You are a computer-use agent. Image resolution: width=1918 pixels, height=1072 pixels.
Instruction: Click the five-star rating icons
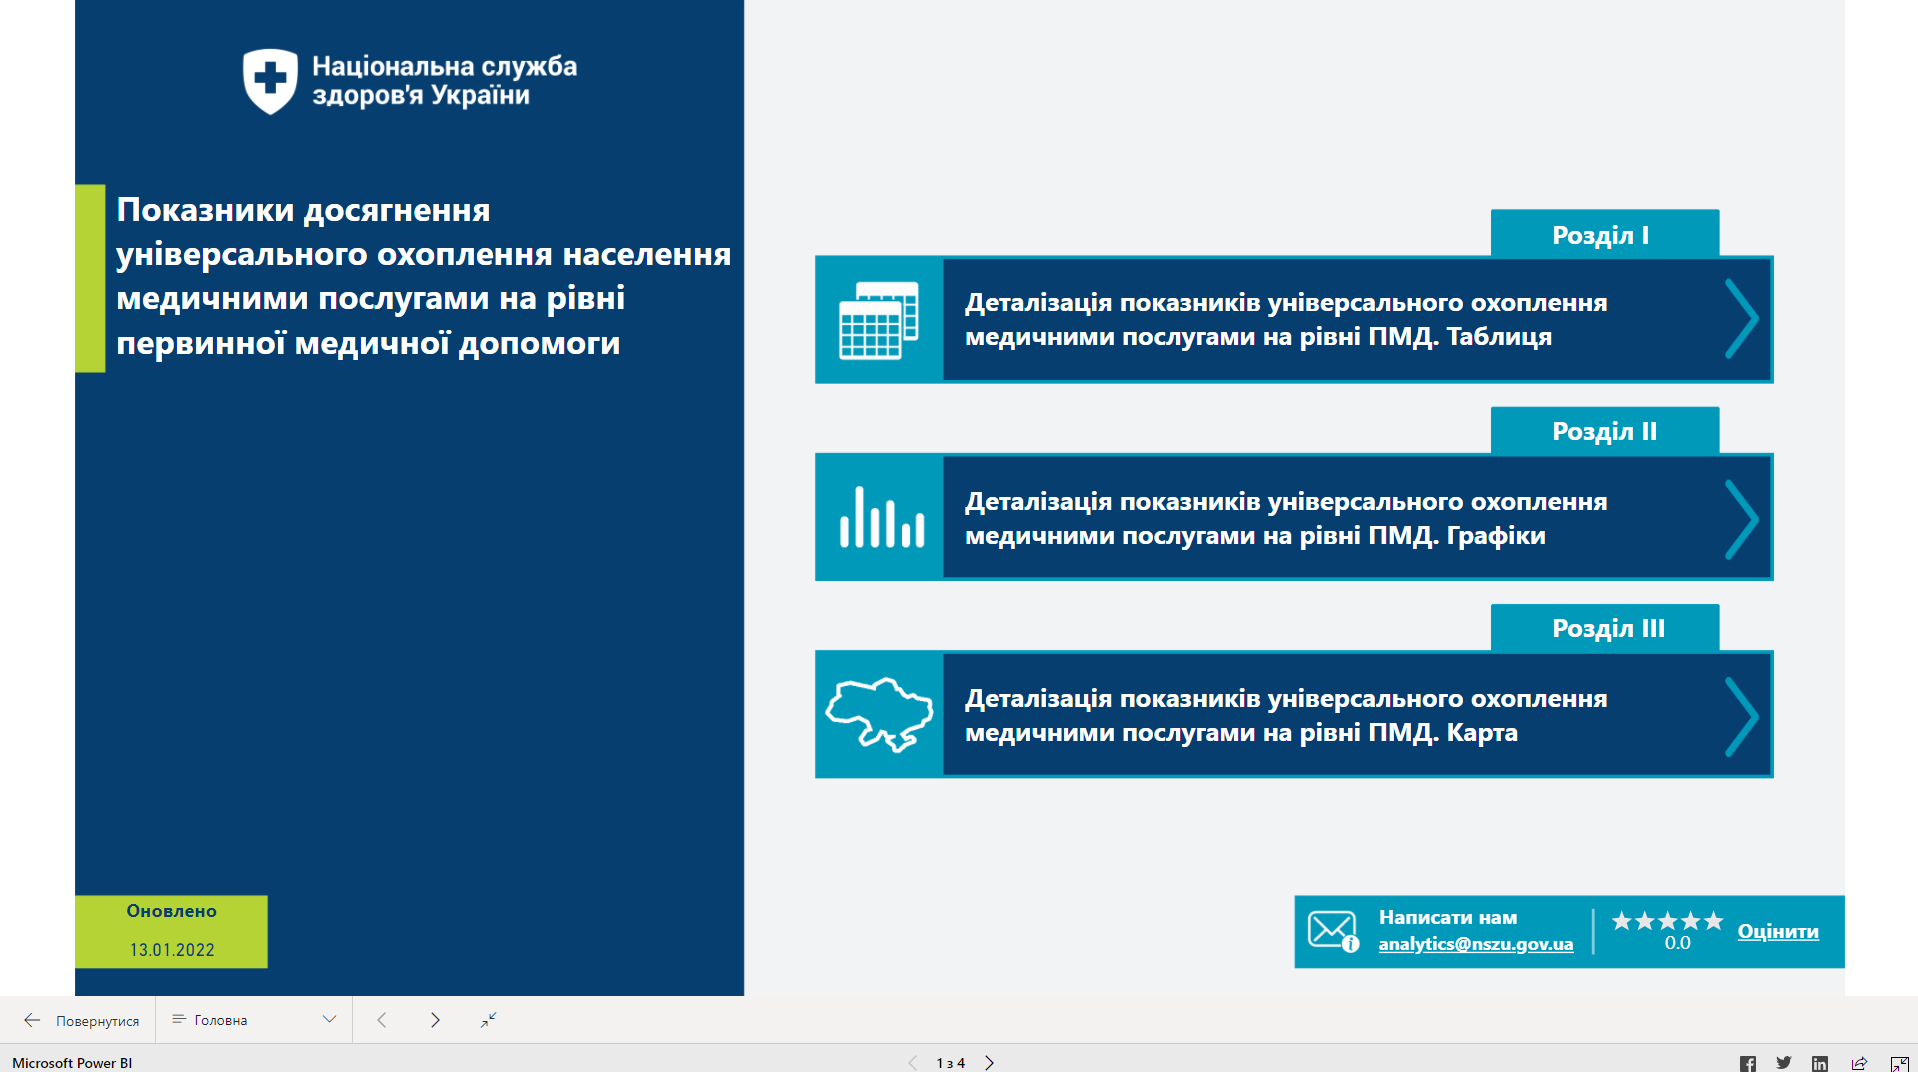1667,920
